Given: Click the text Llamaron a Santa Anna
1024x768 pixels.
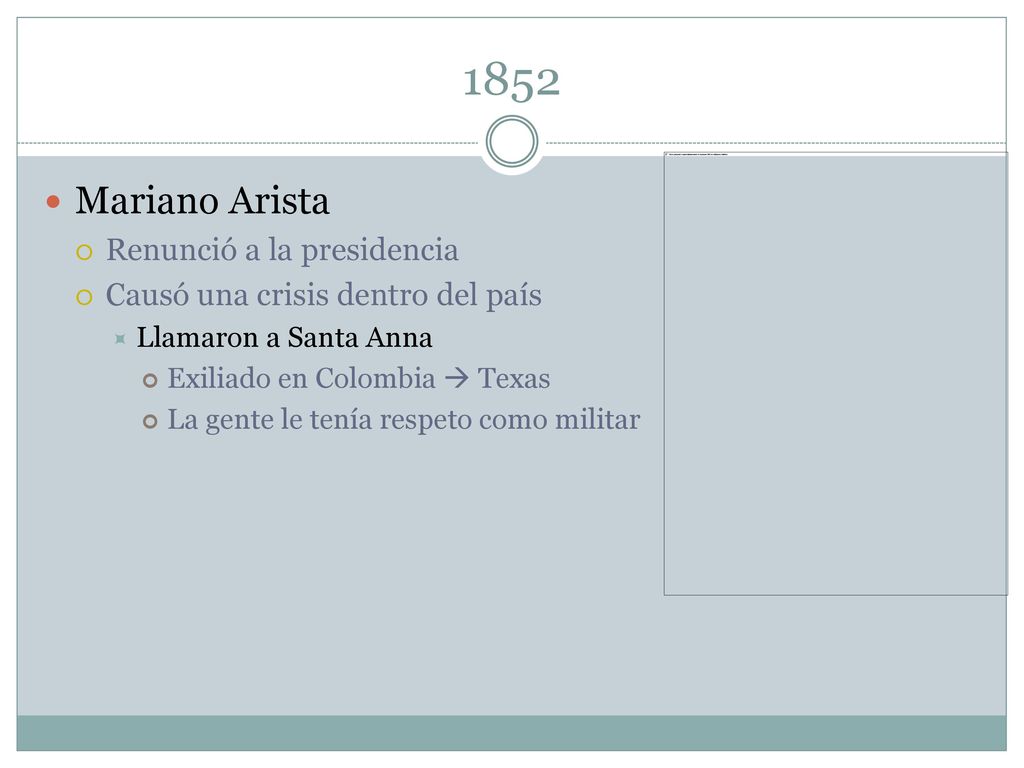Looking at the screenshot, I should coord(284,338).
